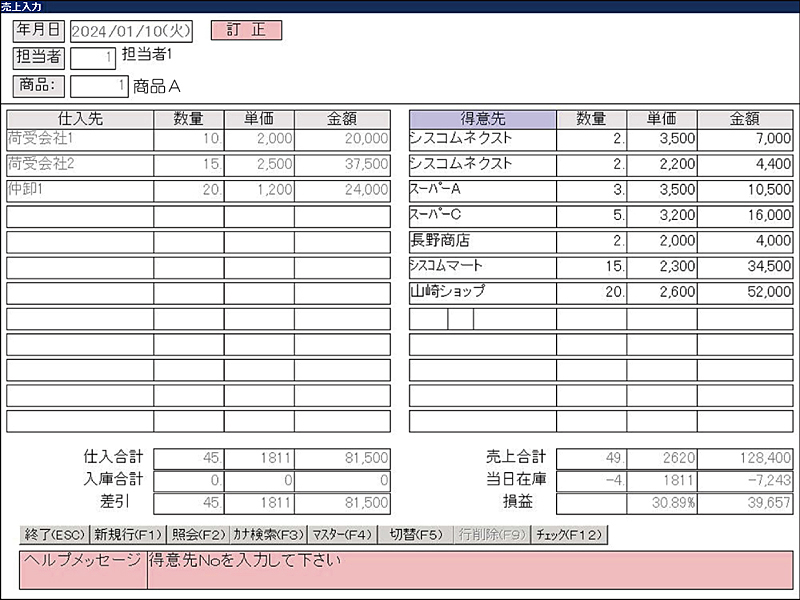Click the highlighted 得意先 column header
The image size is (800, 600).
pos(482,119)
